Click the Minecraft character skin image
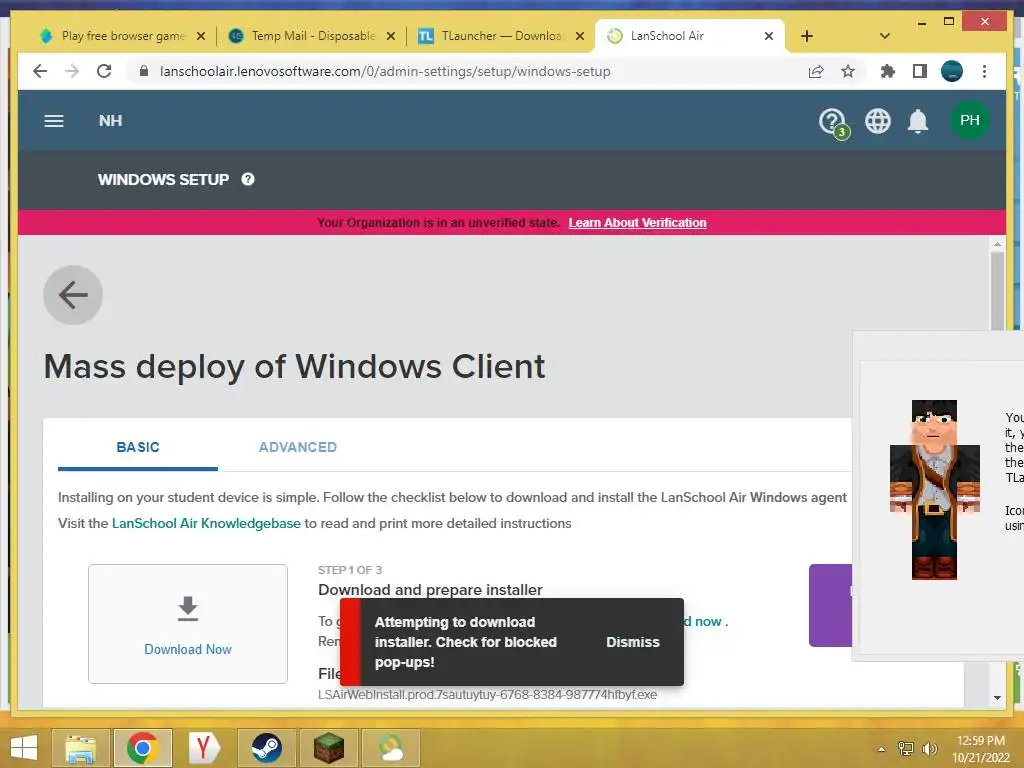Screen dimensions: 1024x768 935,490
